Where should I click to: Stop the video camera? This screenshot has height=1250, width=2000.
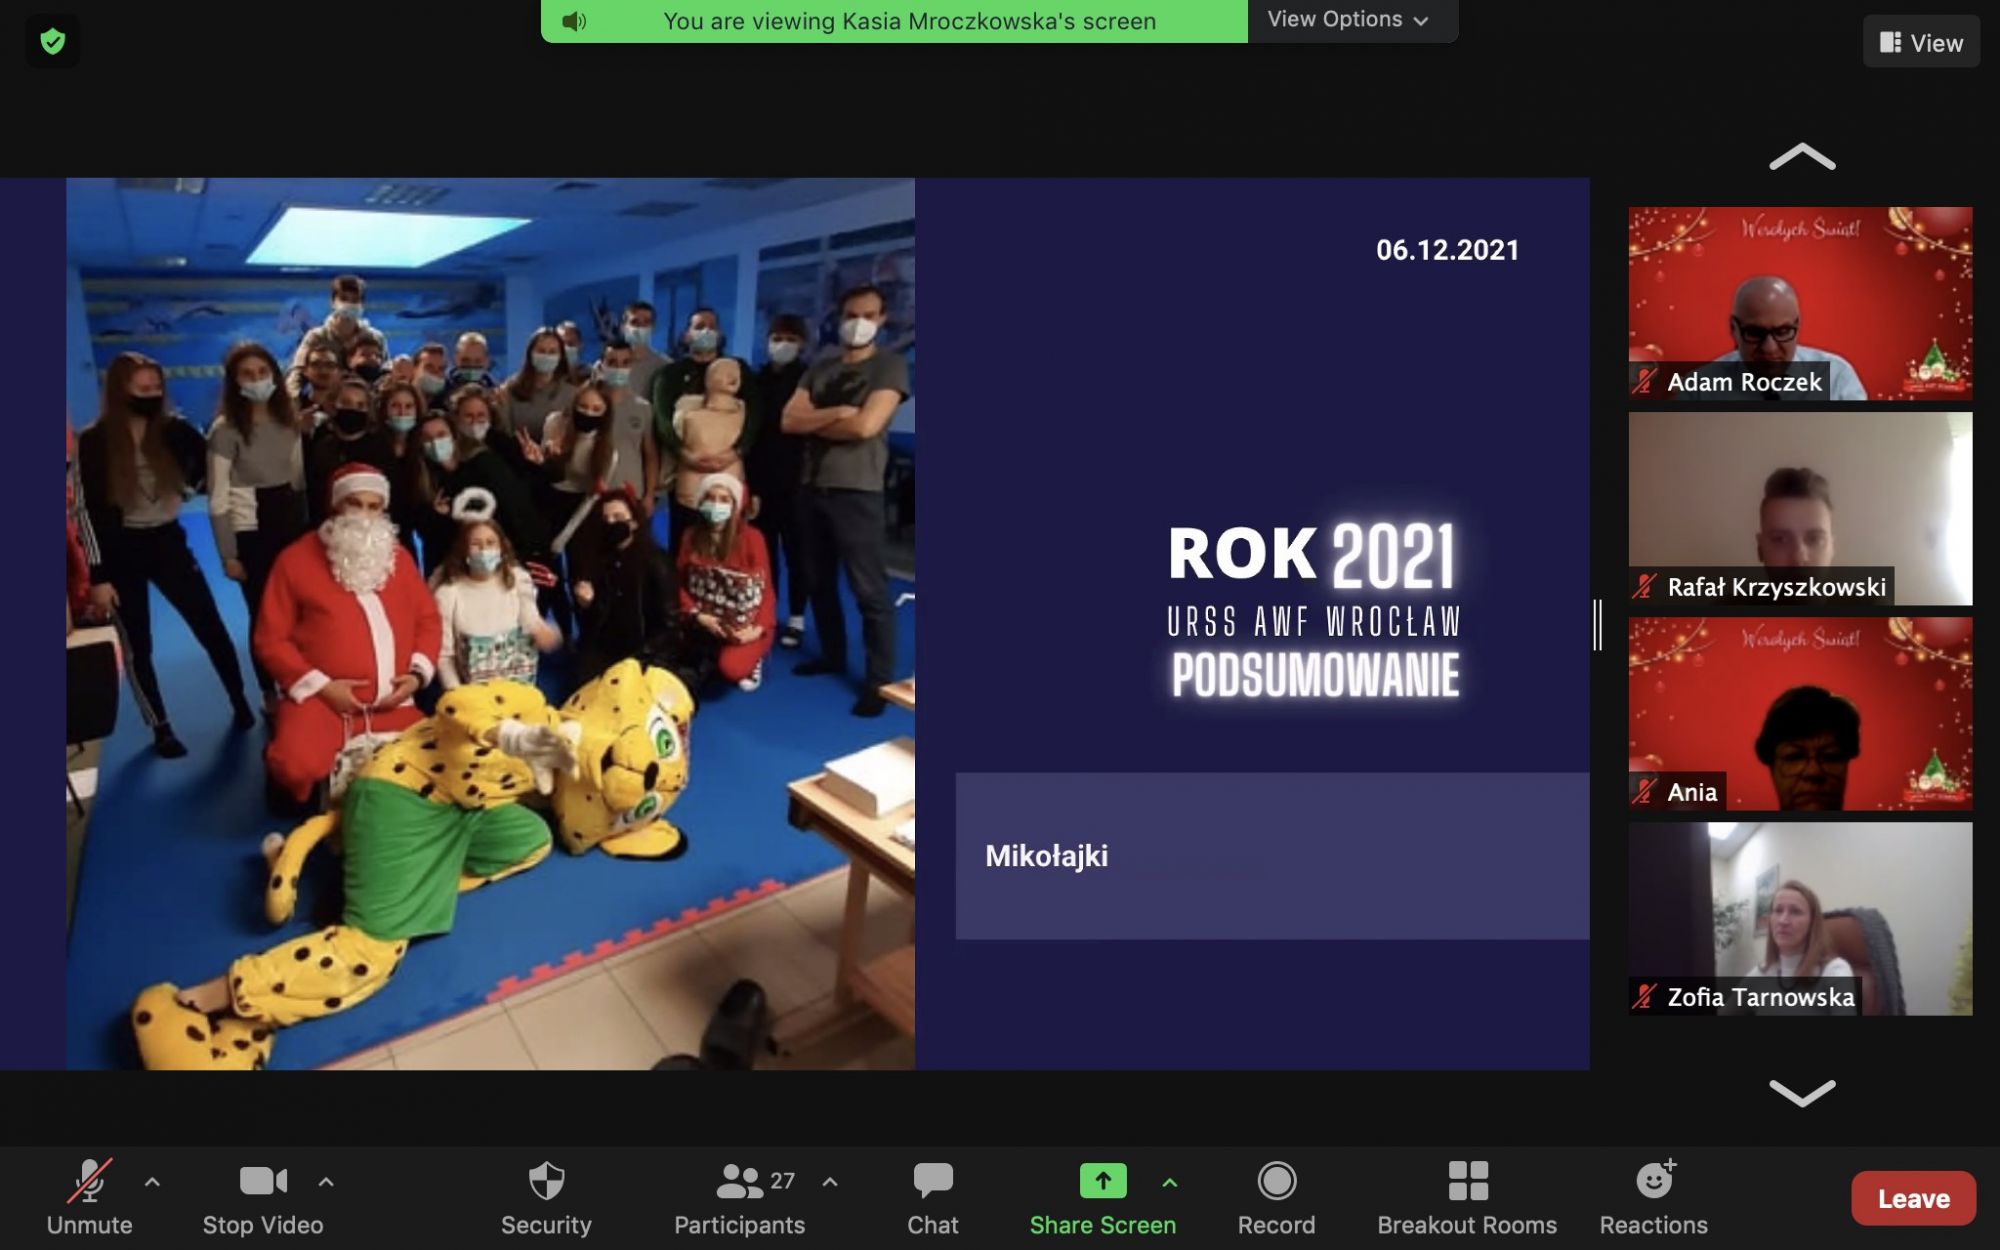click(x=263, y=1198)
